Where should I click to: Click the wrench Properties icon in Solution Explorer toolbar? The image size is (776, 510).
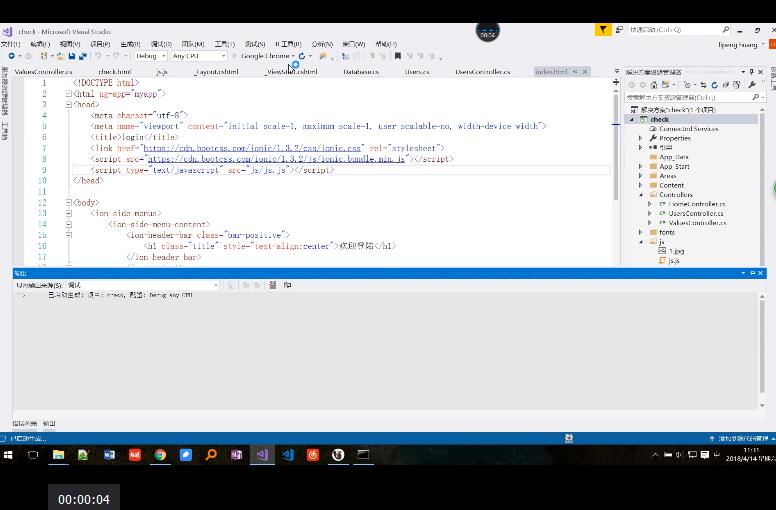[x=752, y=85]
